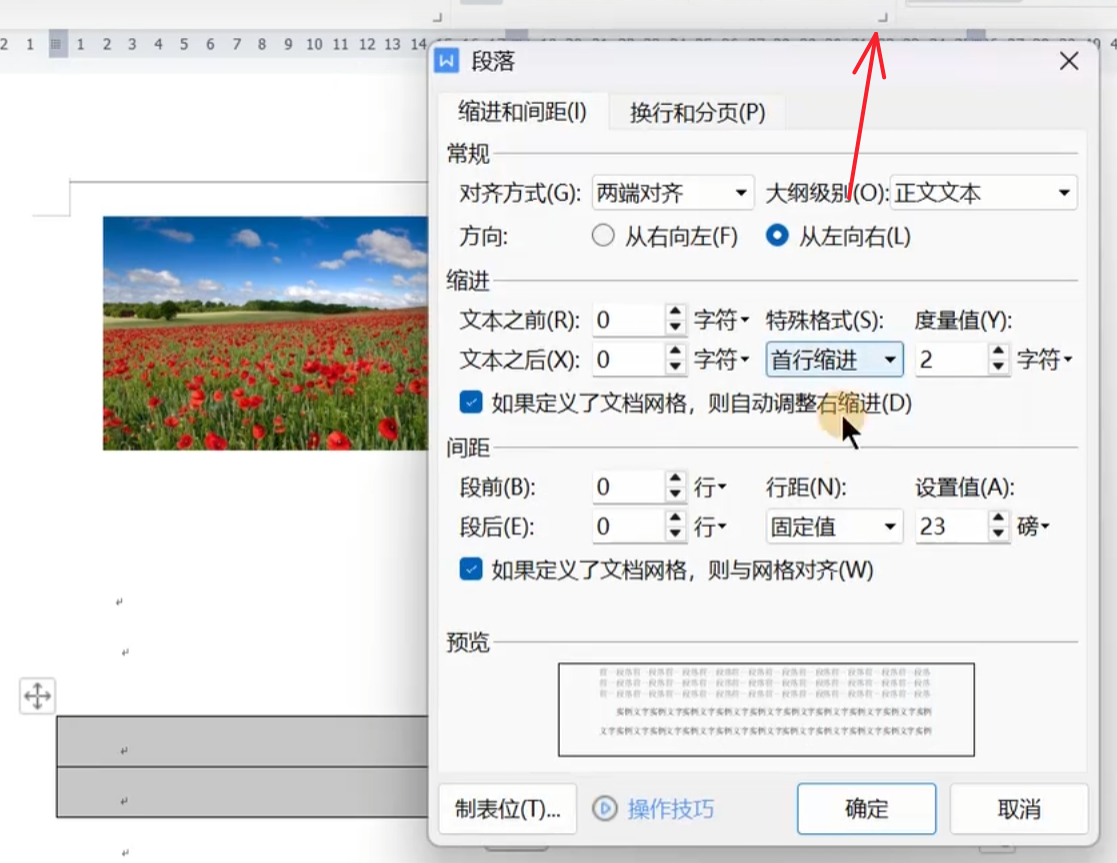Open the 行 unit dropdown for 段后
This screenshot has height=863, width=1117.
point(710,527)
